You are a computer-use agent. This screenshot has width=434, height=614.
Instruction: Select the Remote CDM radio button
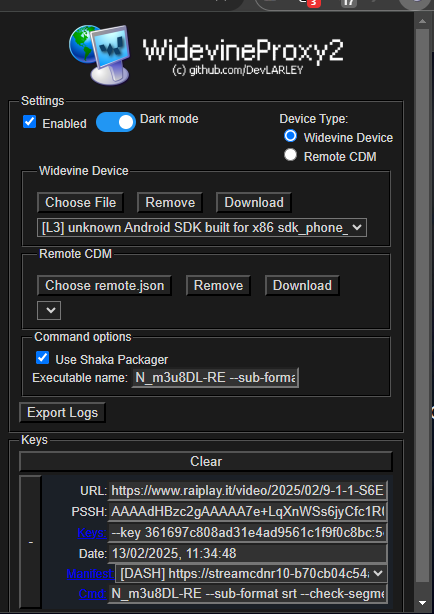point(290,155)
